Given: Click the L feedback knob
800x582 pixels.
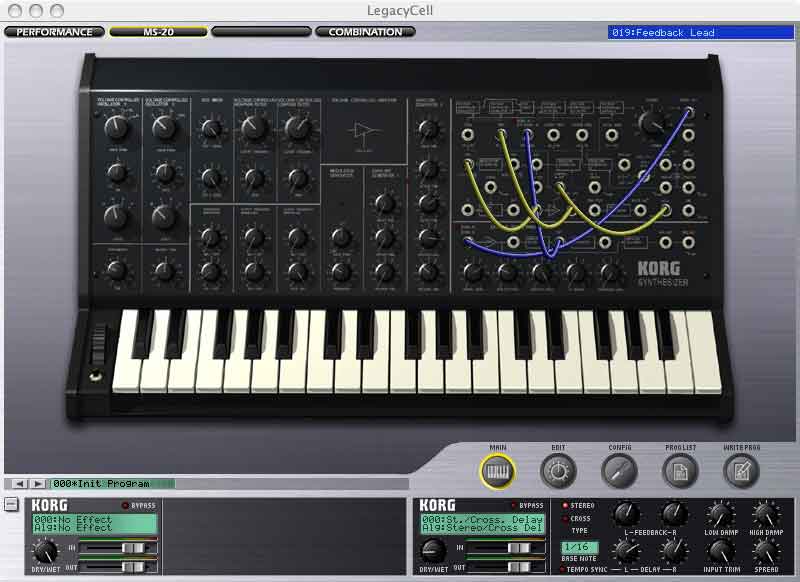Looking at the screenshot, I should point(626,514).
